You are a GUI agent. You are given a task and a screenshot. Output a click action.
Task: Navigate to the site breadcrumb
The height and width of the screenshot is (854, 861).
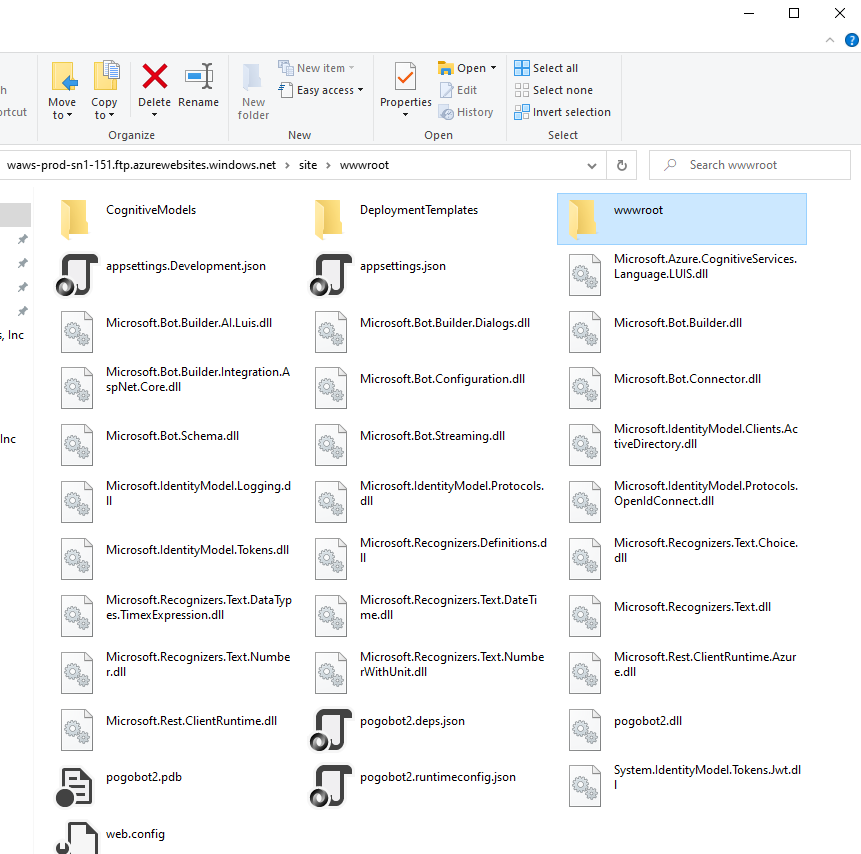click(x=307, y=165)
